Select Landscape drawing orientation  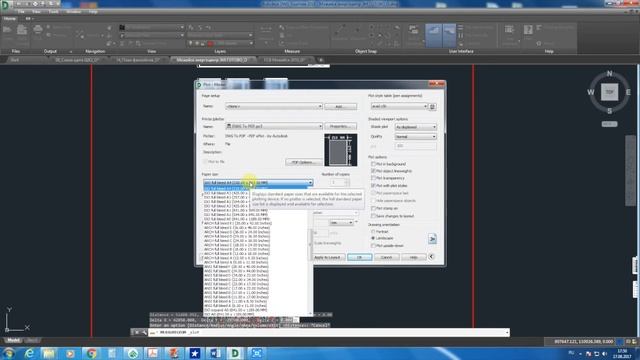(x=373, y=238)
